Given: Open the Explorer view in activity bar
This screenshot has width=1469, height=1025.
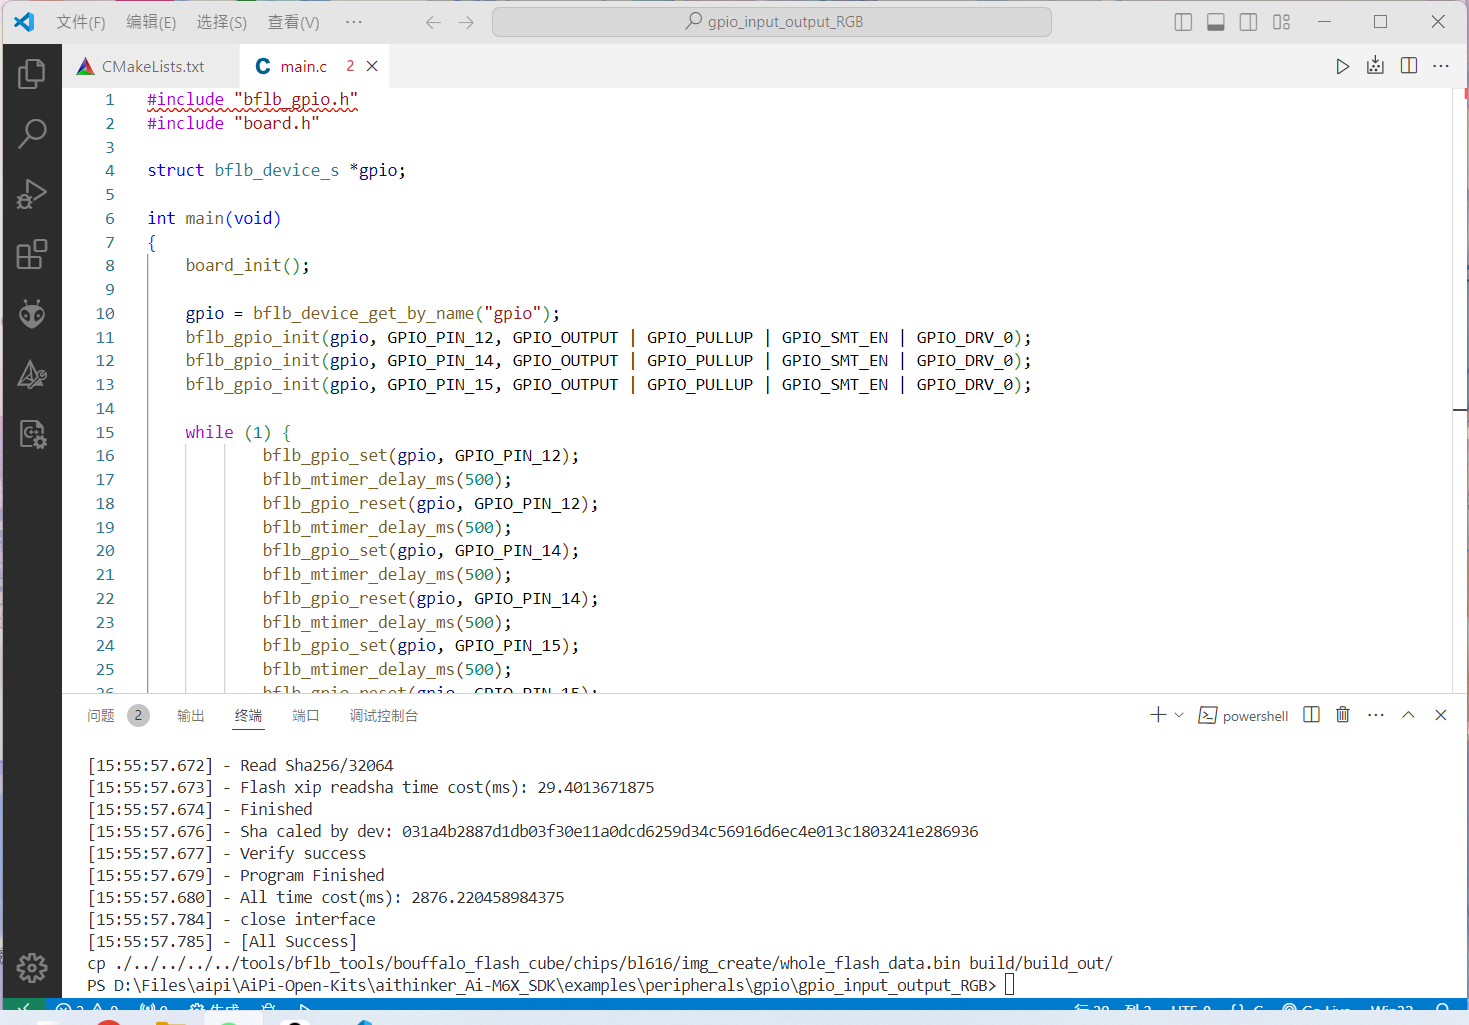Looking at the screenshot, I should tap(32, 73).
